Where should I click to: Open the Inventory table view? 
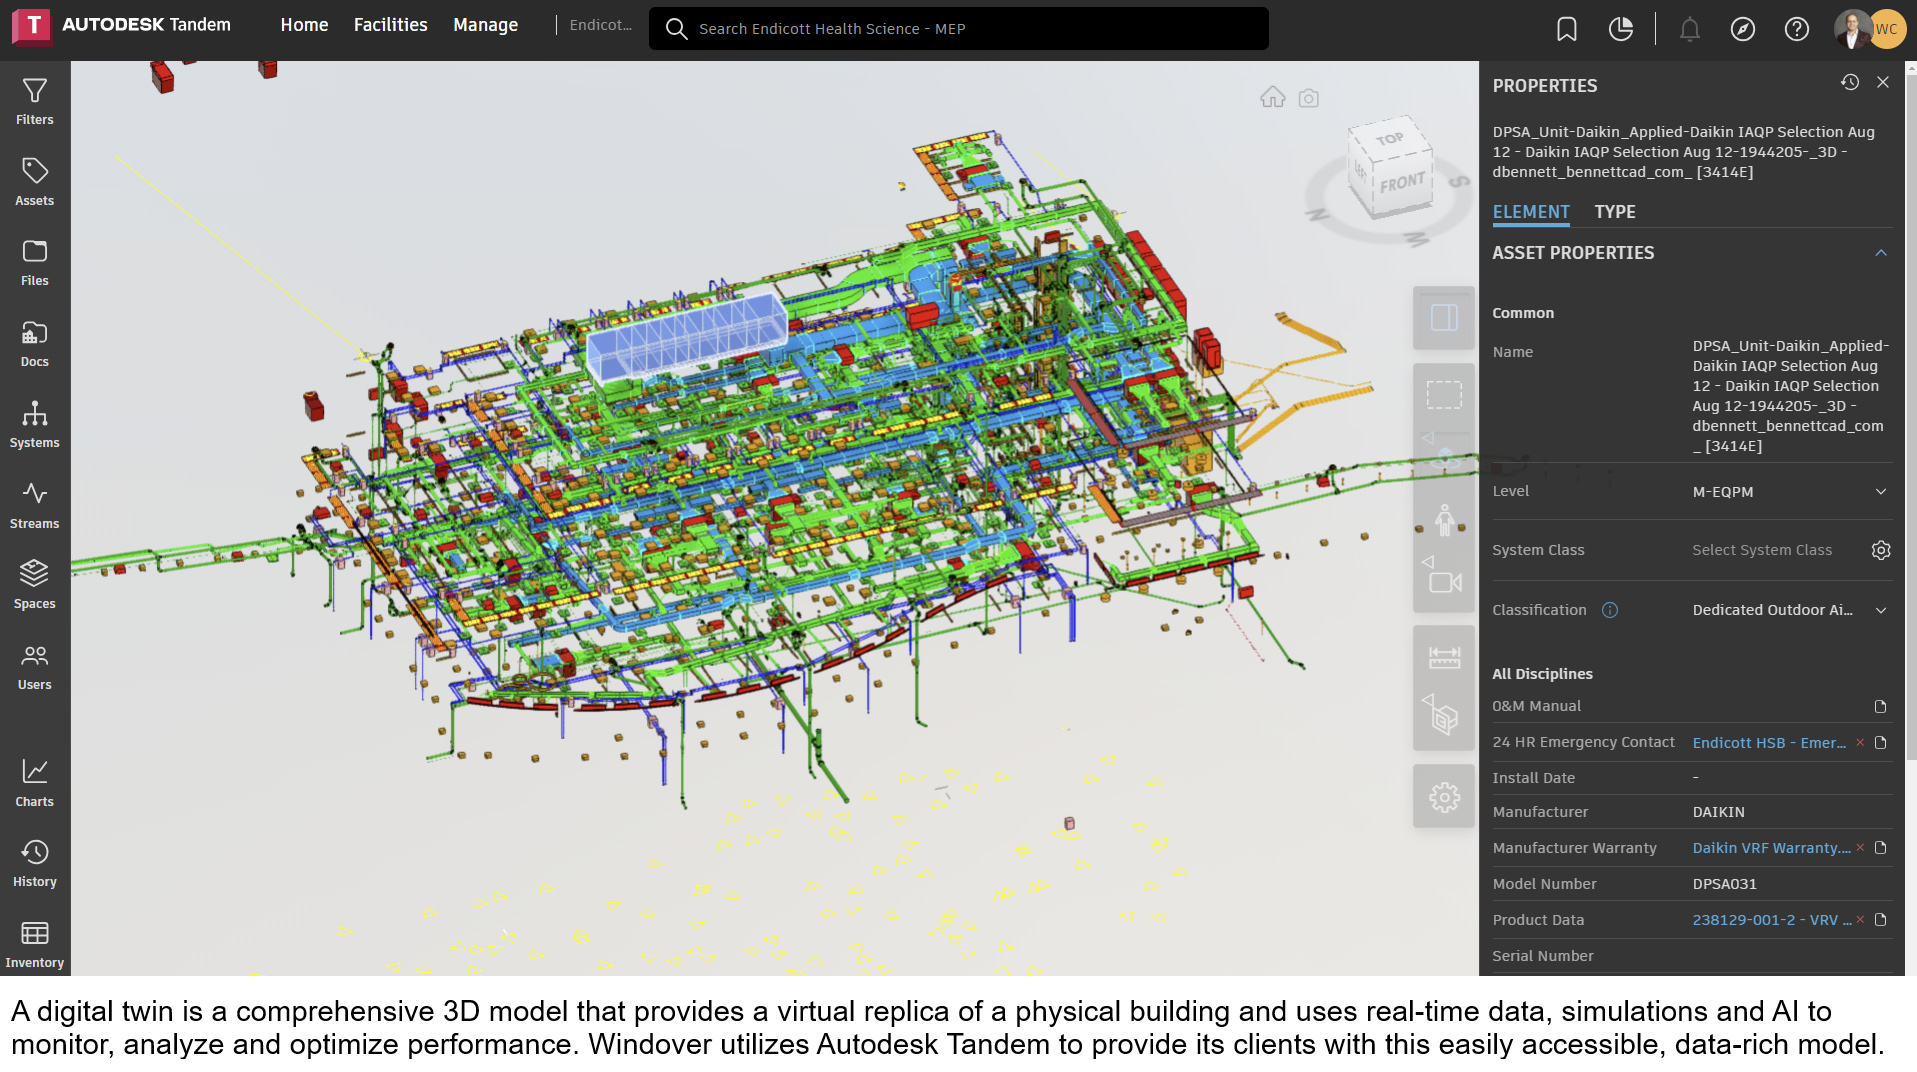(x=34, y=944)
